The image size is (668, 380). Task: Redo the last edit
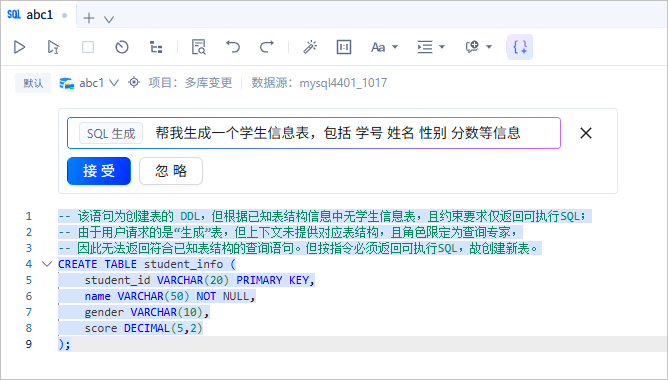(267, 47)
